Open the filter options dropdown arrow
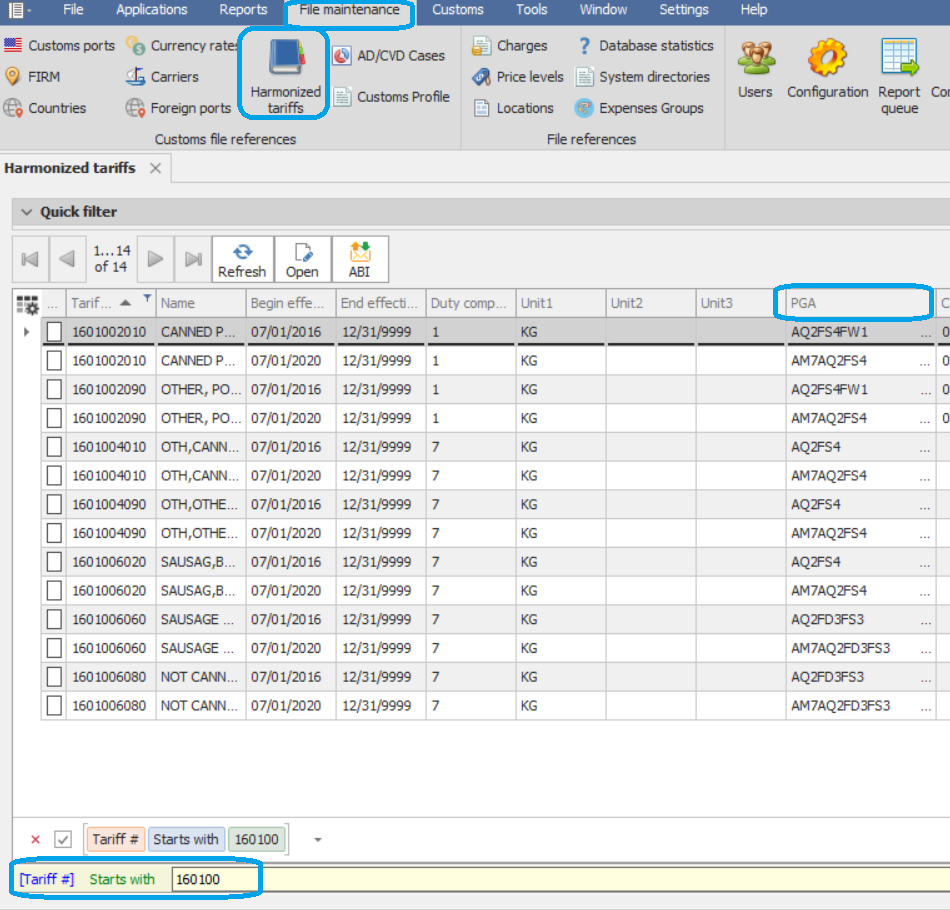 pos(318,839)
